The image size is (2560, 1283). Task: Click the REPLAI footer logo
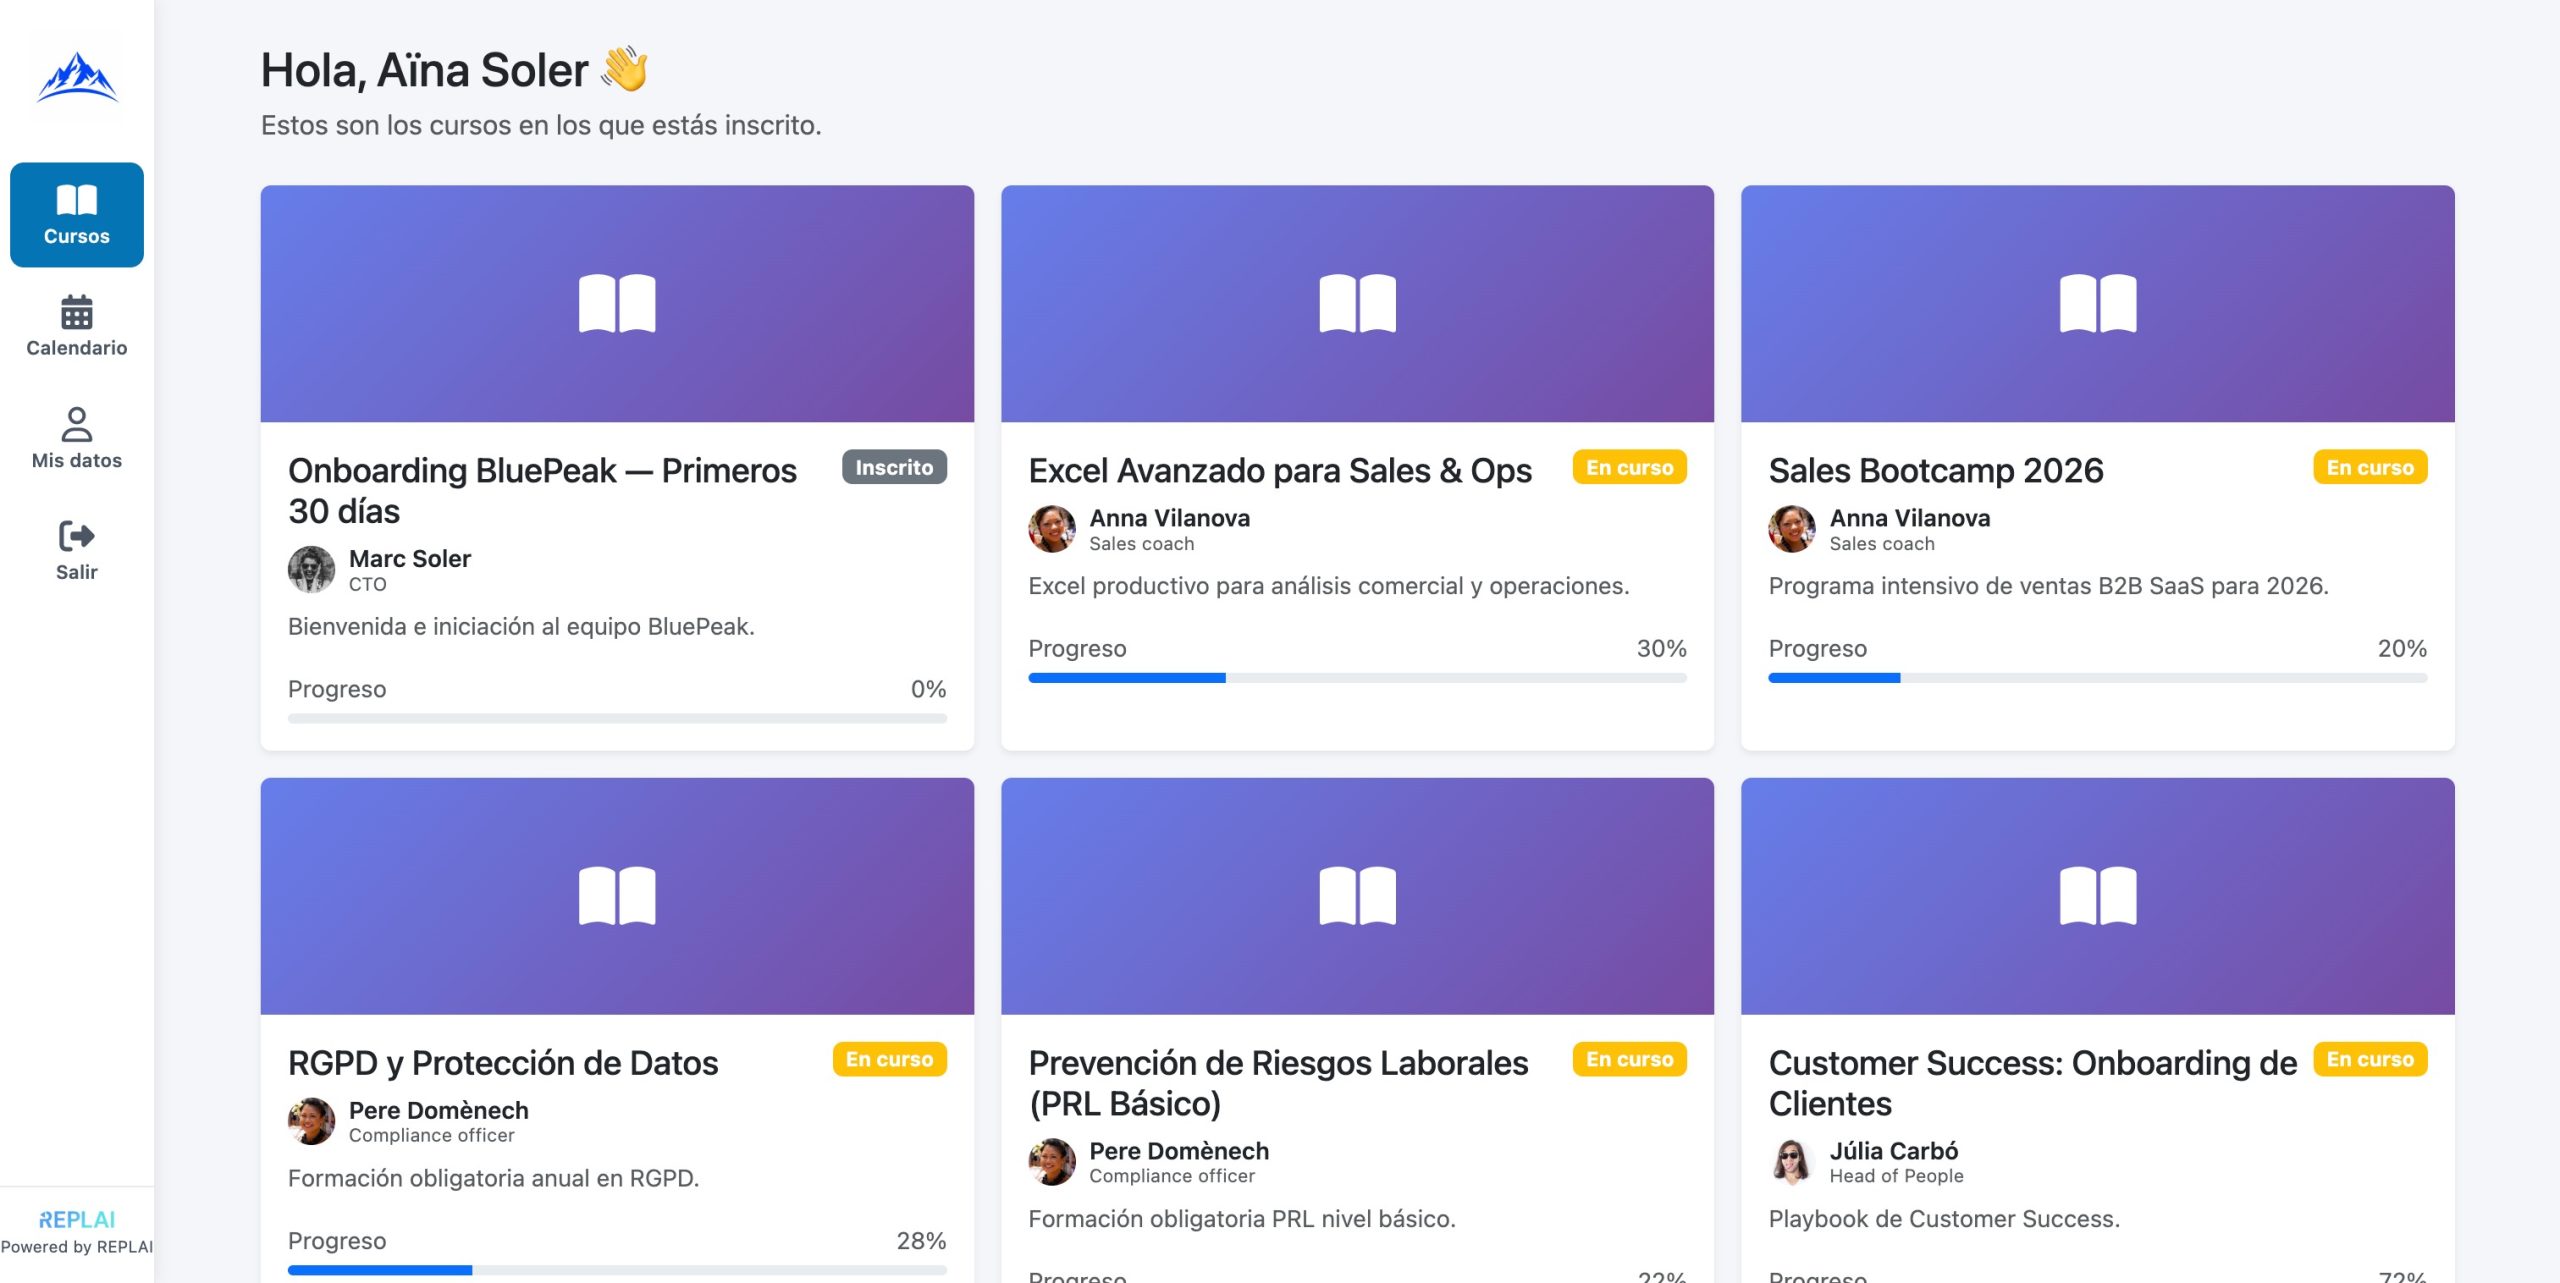(x=77, y=1219)
